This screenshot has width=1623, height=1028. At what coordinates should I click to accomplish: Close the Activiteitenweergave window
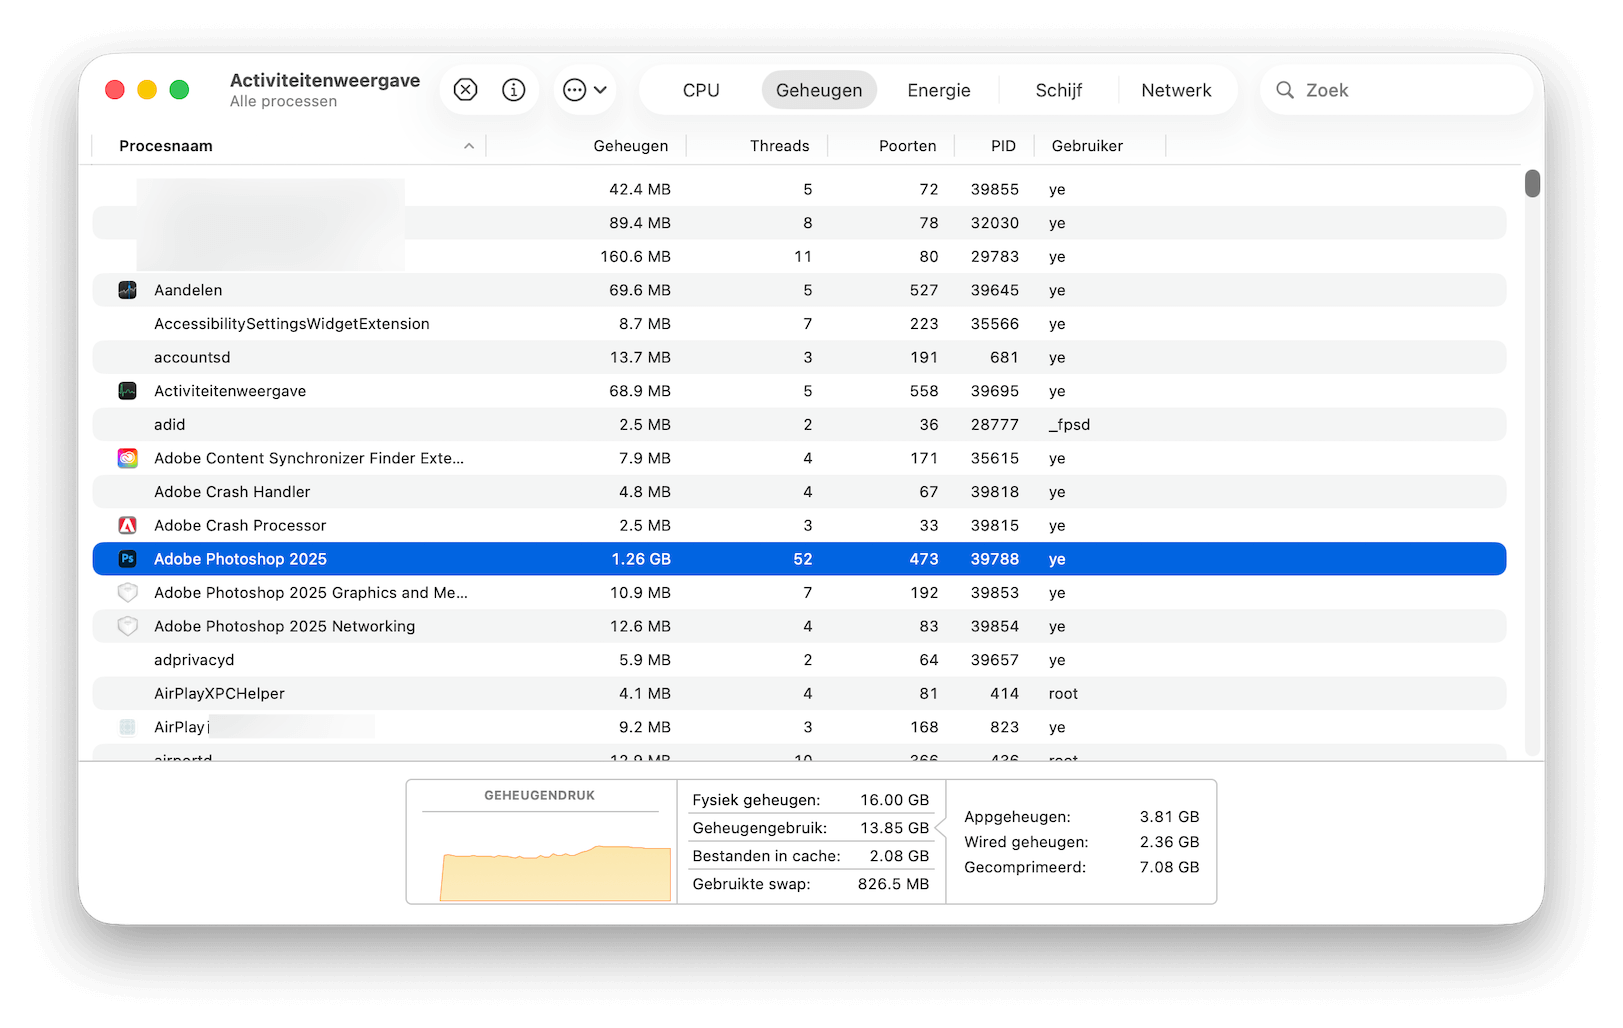(x=115, y=90)
